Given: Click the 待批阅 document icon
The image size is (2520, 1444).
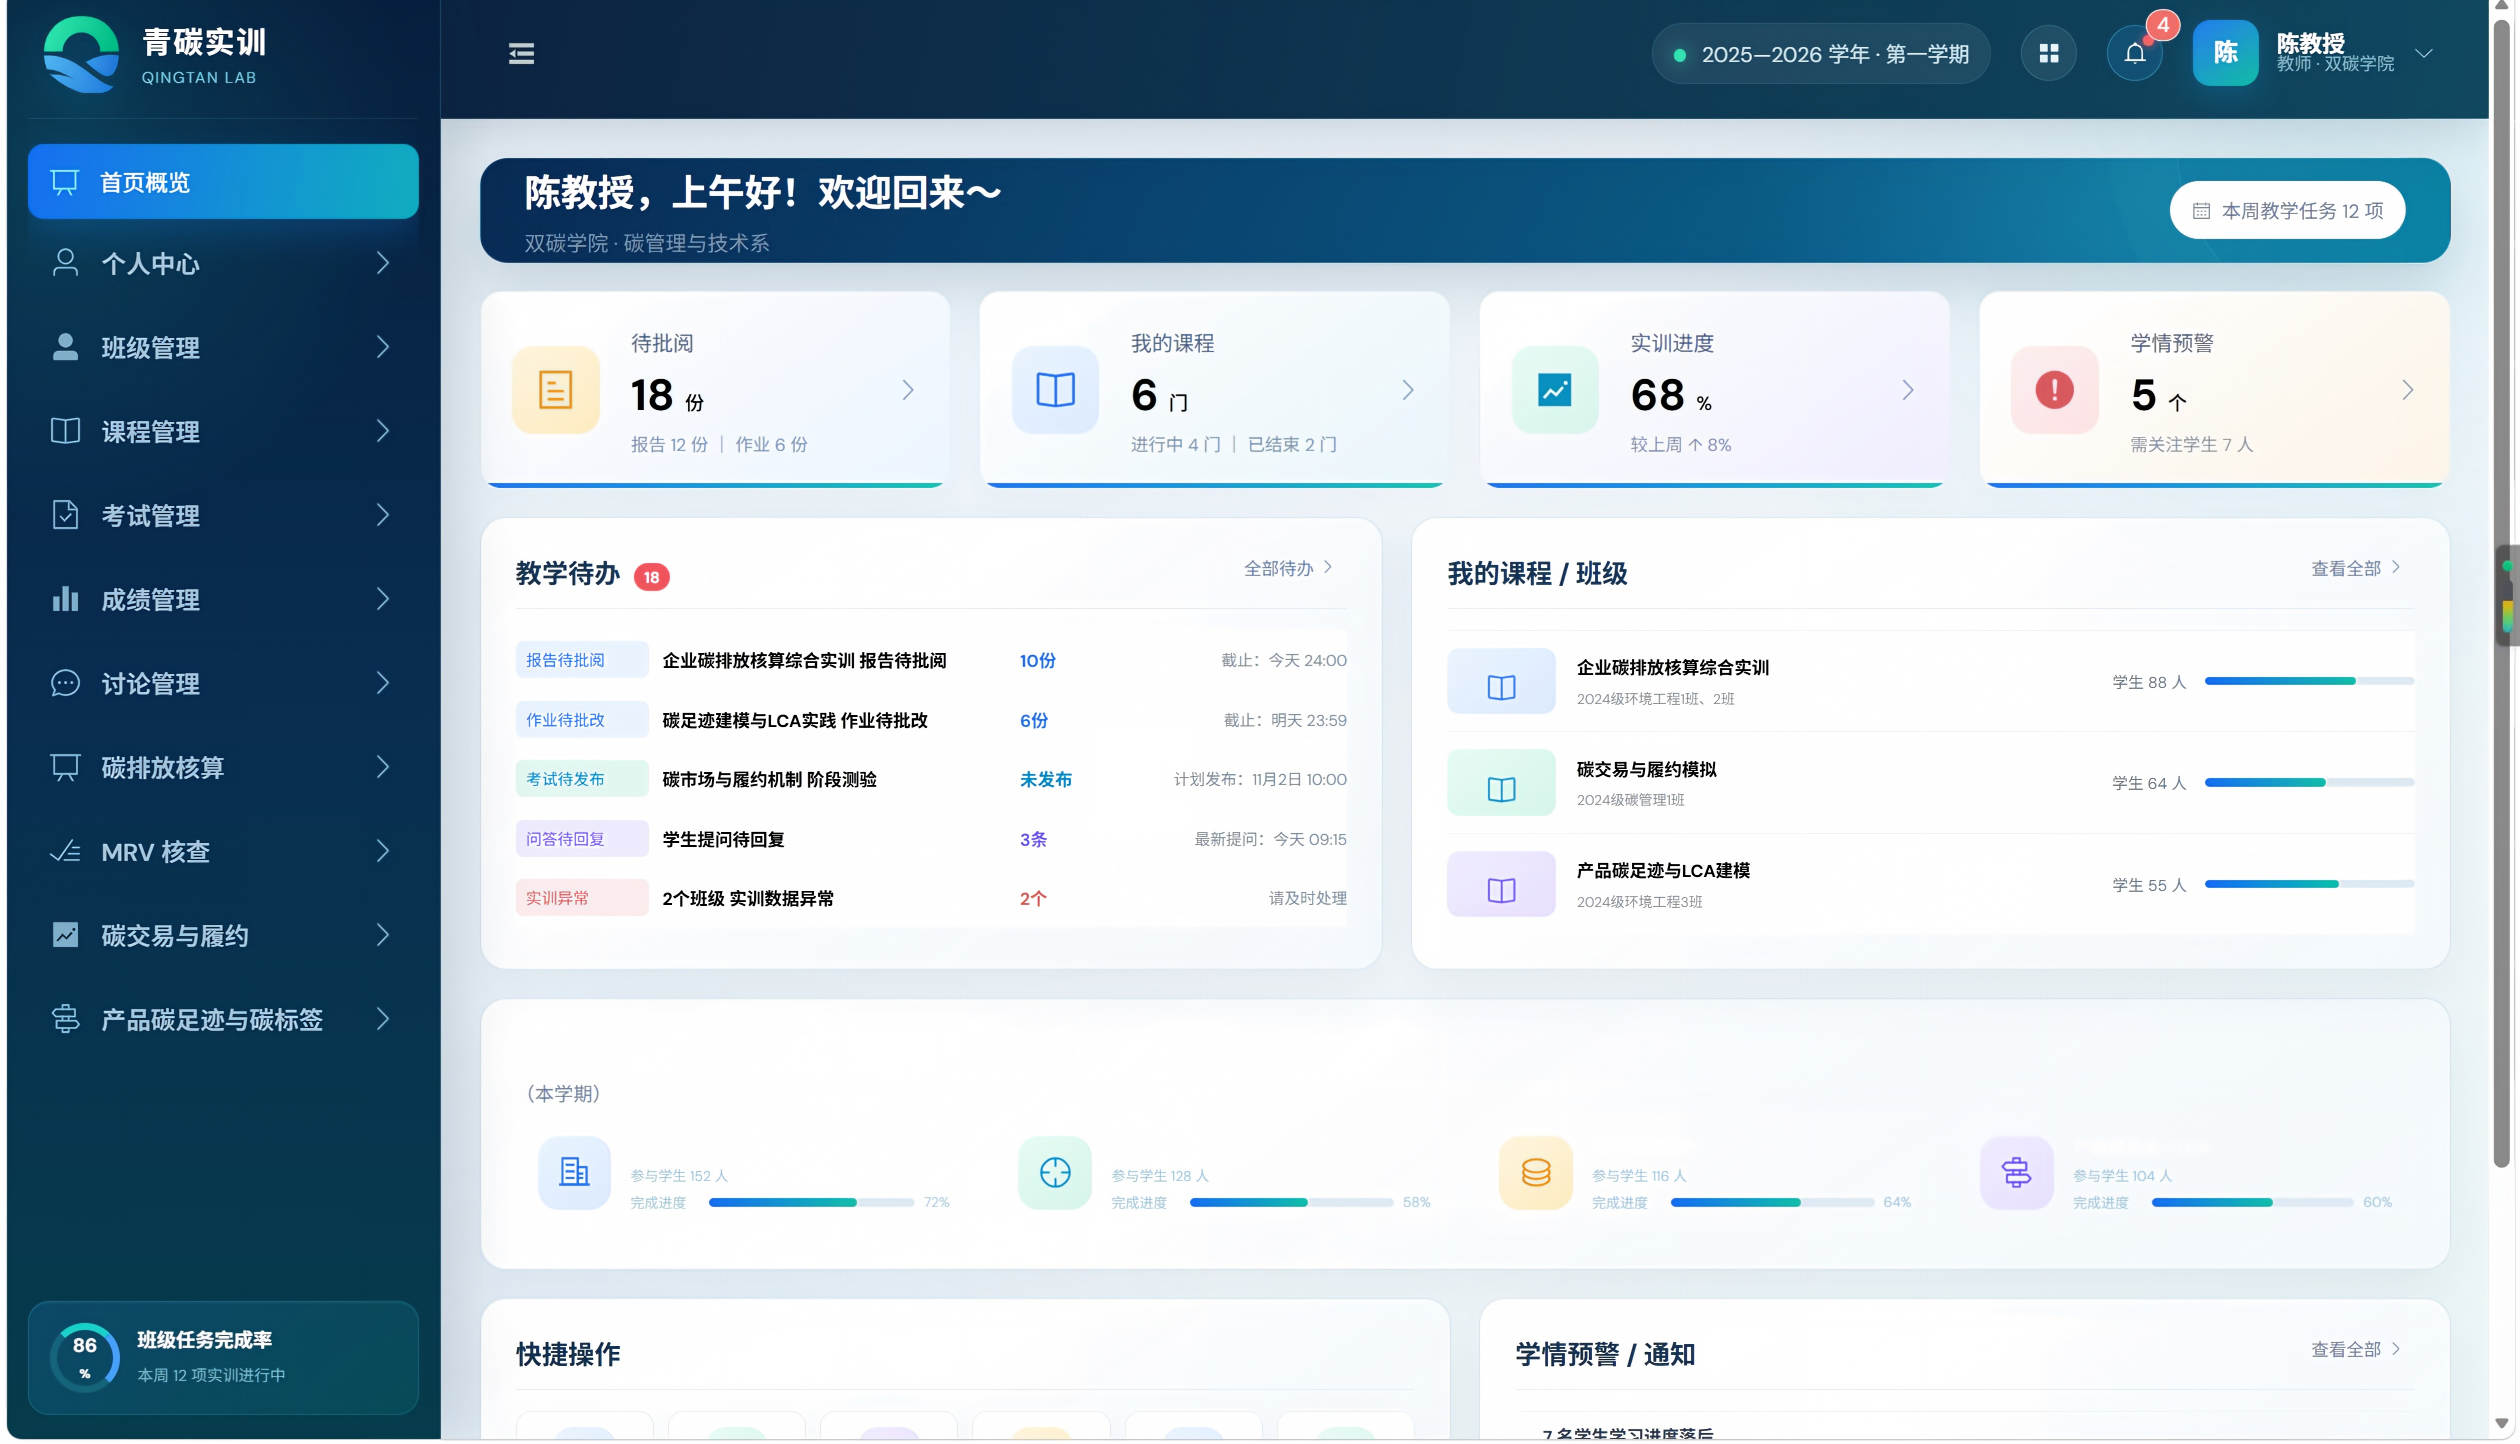Looking at the screenshot, I should (x=556, y=390).
